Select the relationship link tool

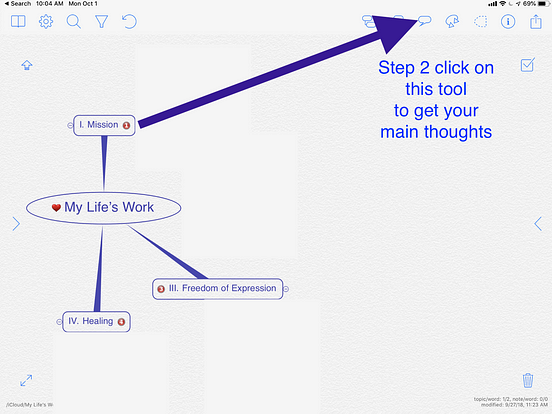452,21
